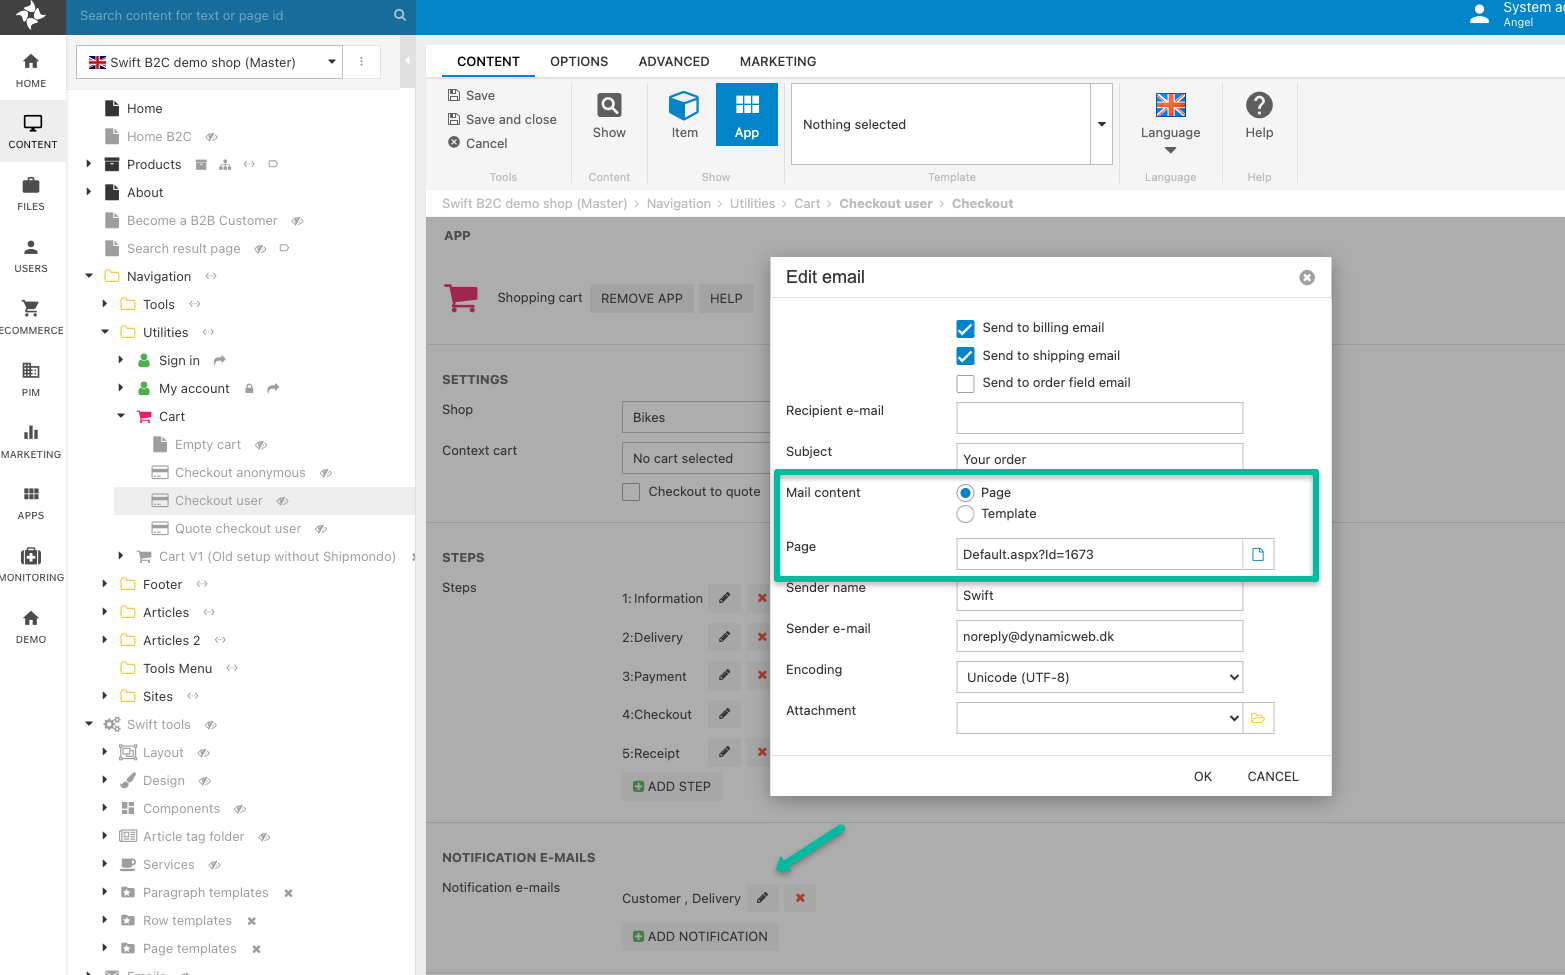The width and height of the screenshot is (1565, 975).
Task: Toggle visibility of Empty cart page
Action: pyautogui.click(x=260, y=445)
